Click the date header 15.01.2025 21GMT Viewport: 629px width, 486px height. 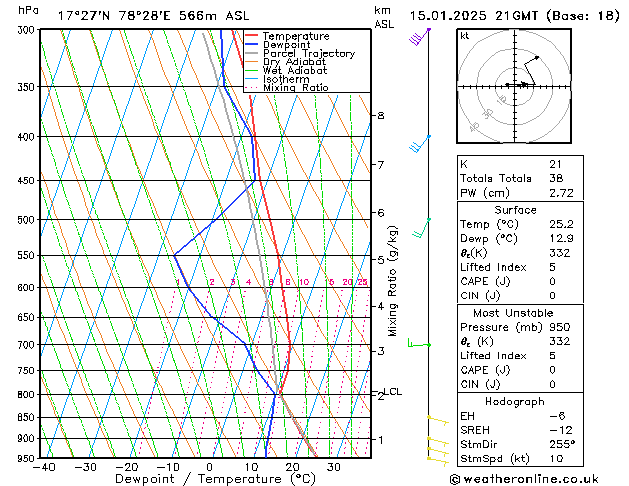[x=474, y=16]
